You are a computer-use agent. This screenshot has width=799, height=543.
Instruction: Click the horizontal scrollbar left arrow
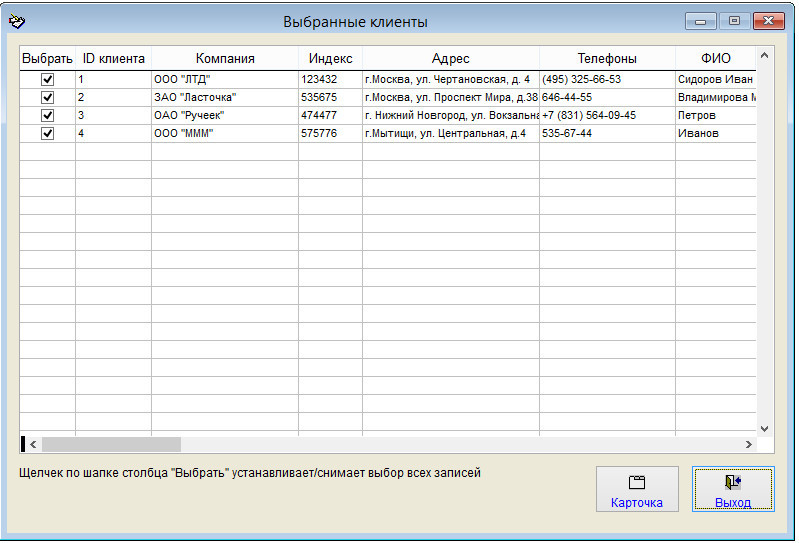point(33,445)
